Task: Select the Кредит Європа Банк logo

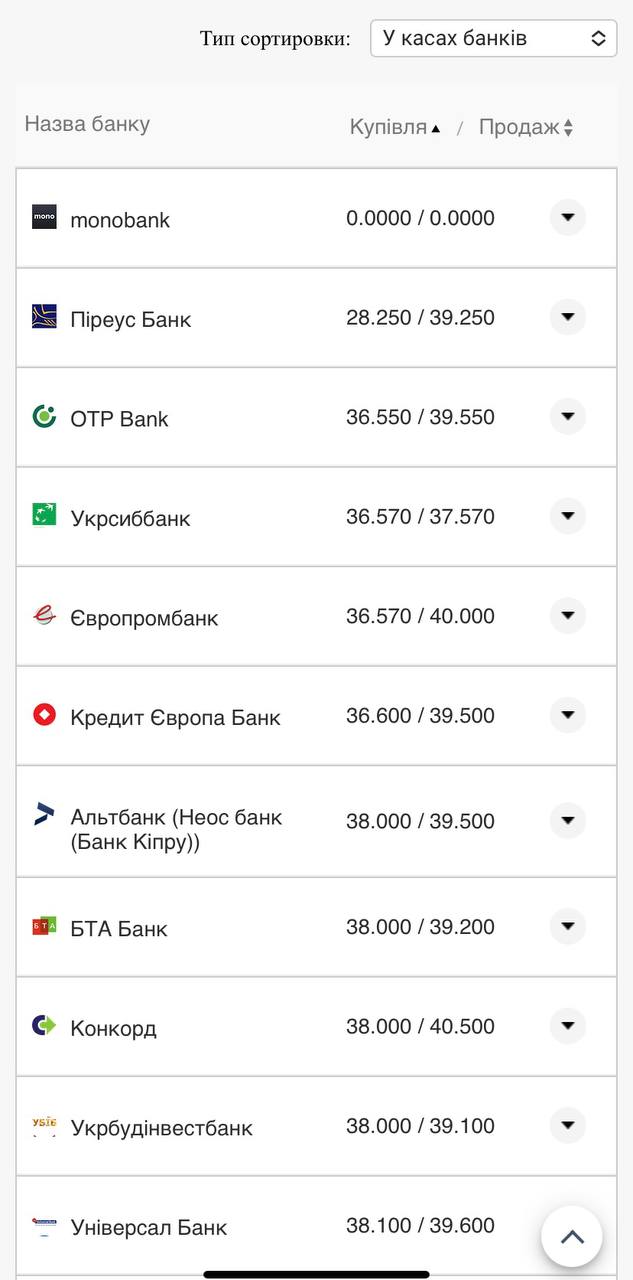Action: [x=42, y=716]
